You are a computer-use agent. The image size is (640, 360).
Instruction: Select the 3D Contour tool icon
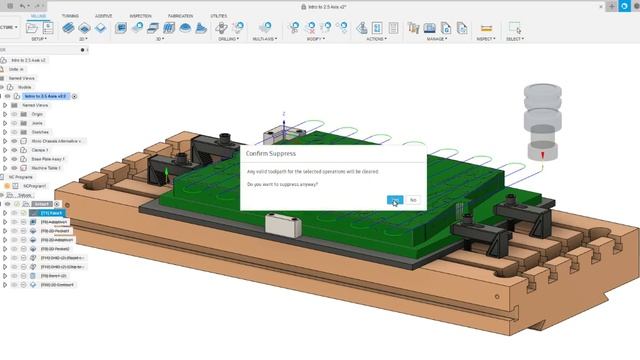pyautogui.click(x=201, y=28)
